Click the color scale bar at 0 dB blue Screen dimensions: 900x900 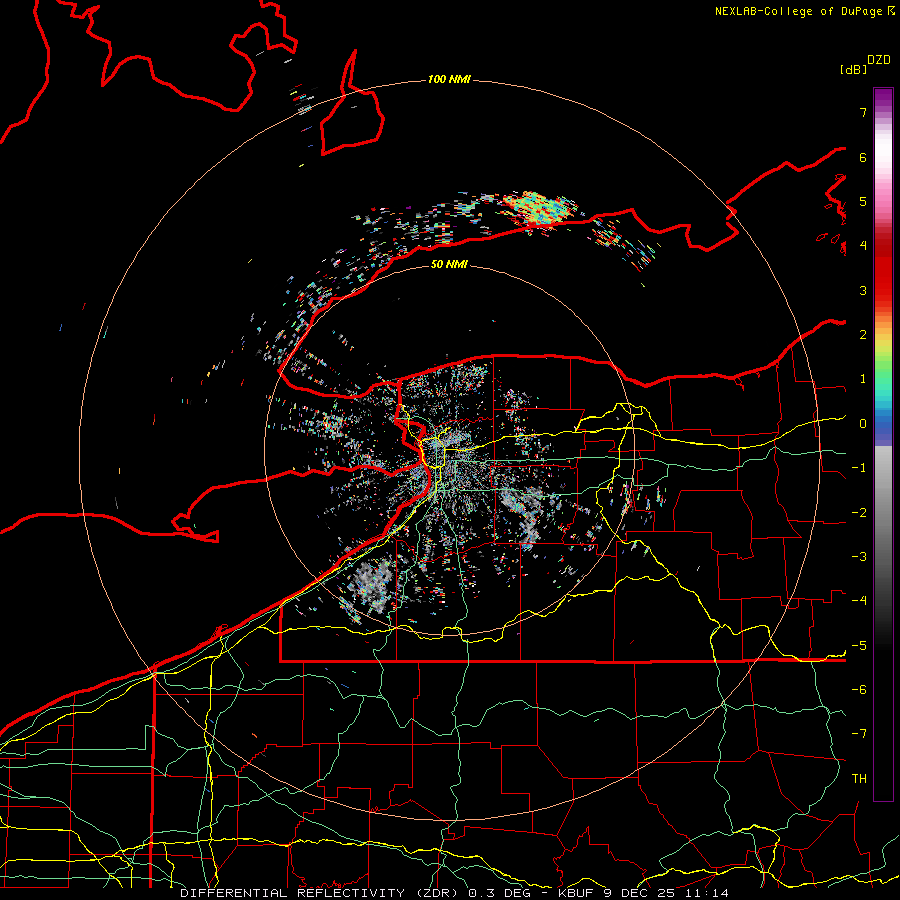883,424
